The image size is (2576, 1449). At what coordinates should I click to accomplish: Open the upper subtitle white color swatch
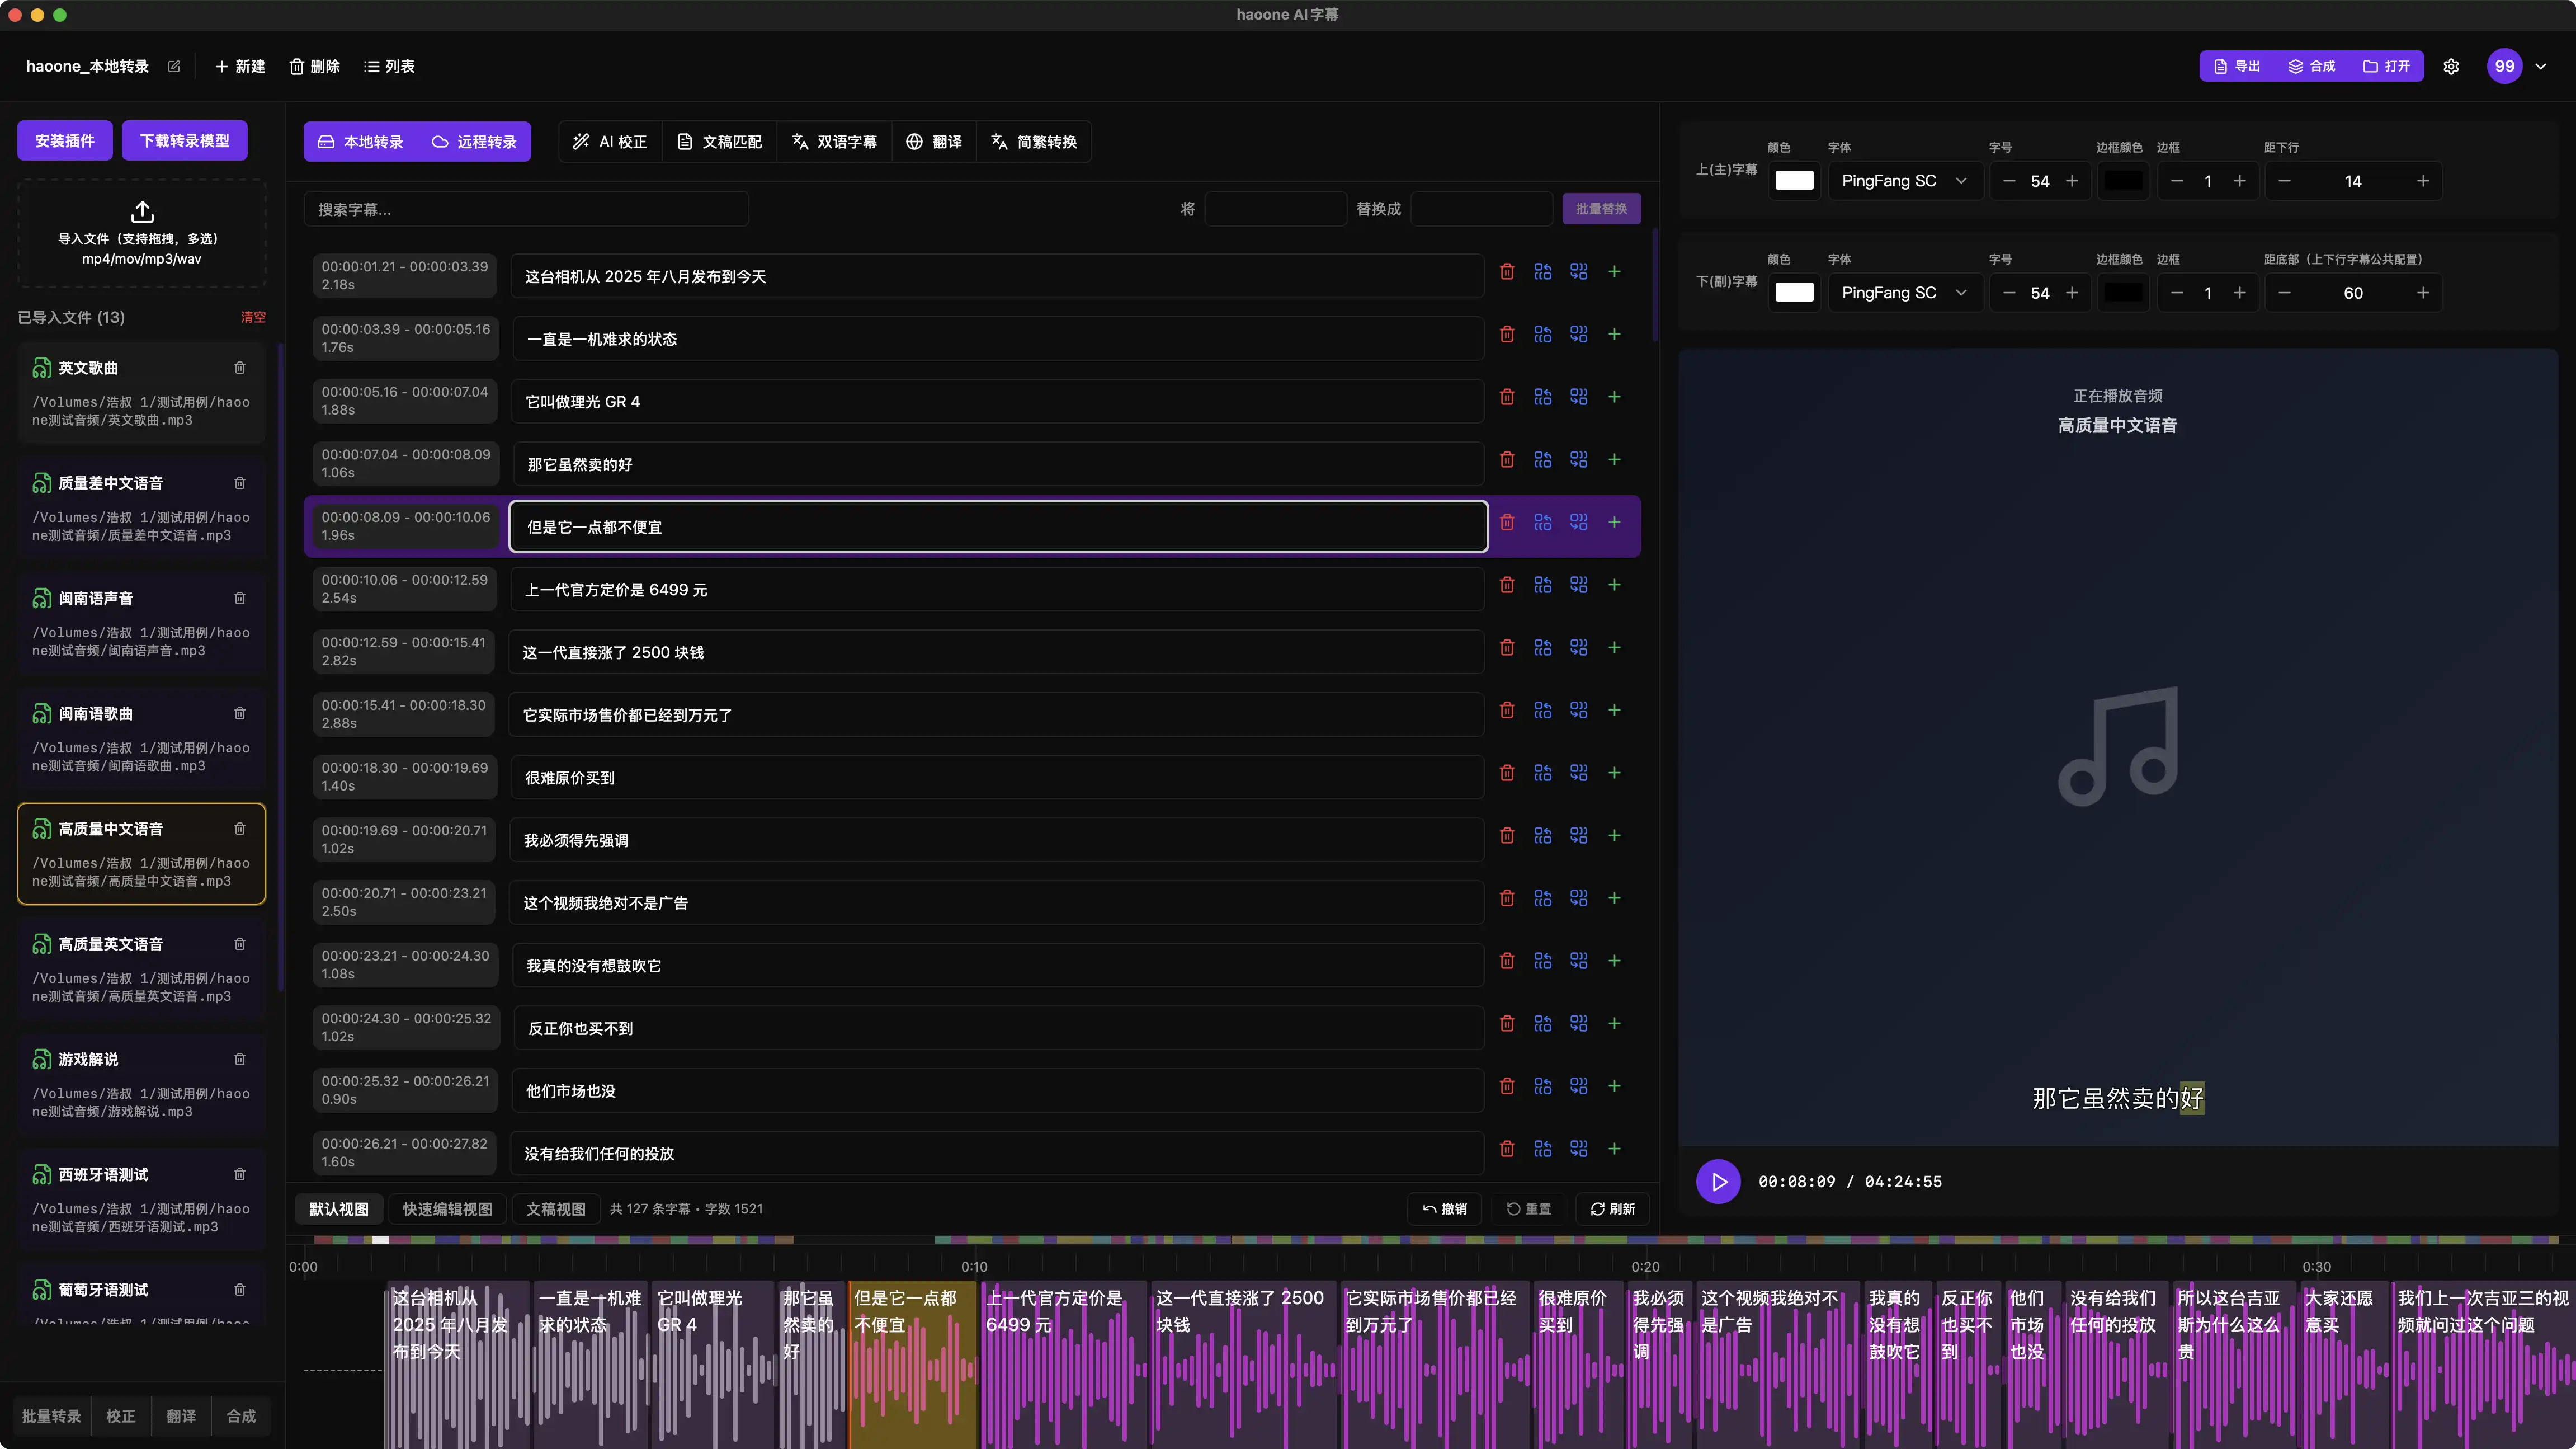click(x=1794, y=181)
